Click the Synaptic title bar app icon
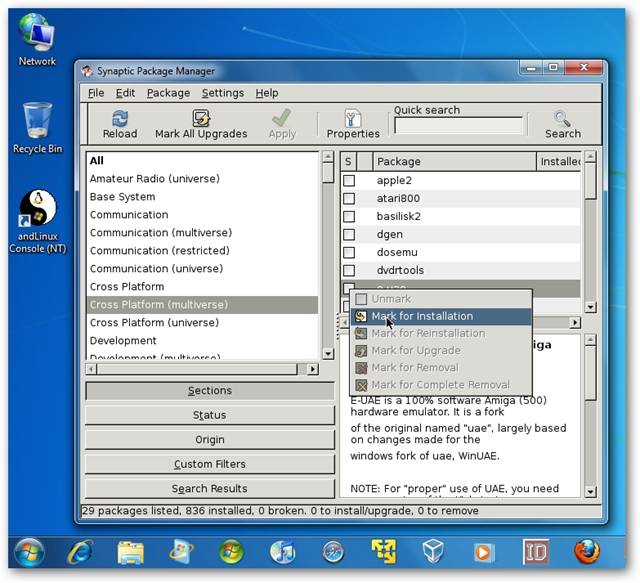Image resolution: width=640 pixels, height=583 pixels. 87,71
